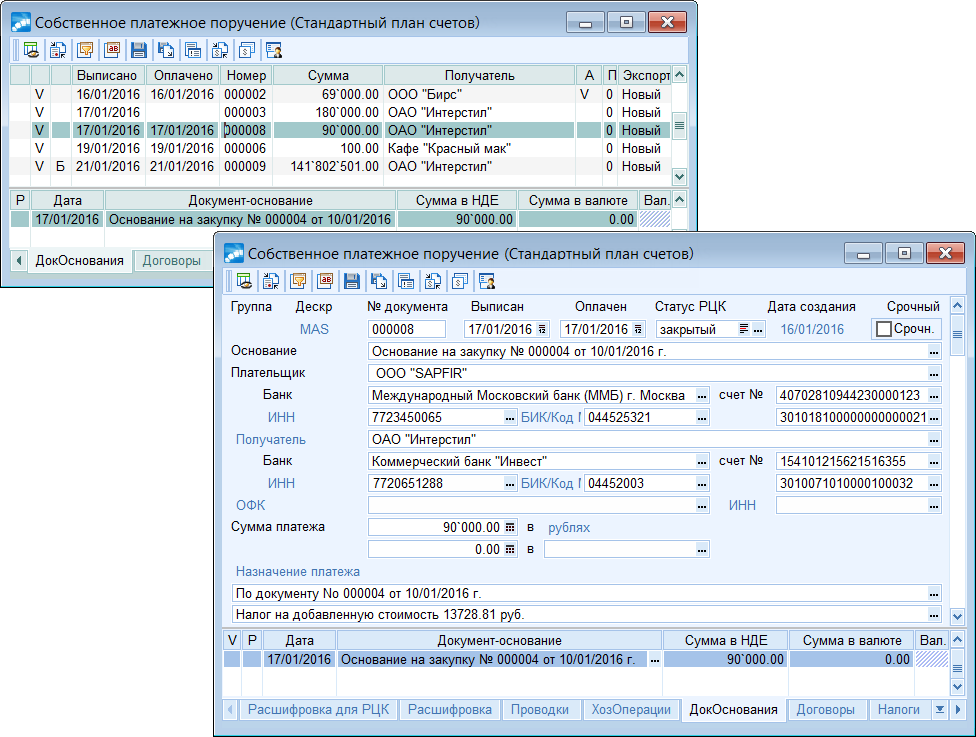This screenshot has width=976, height=737.
Task: Expand the tab overflow list next to Налоги
Action: tap(940, 710)
